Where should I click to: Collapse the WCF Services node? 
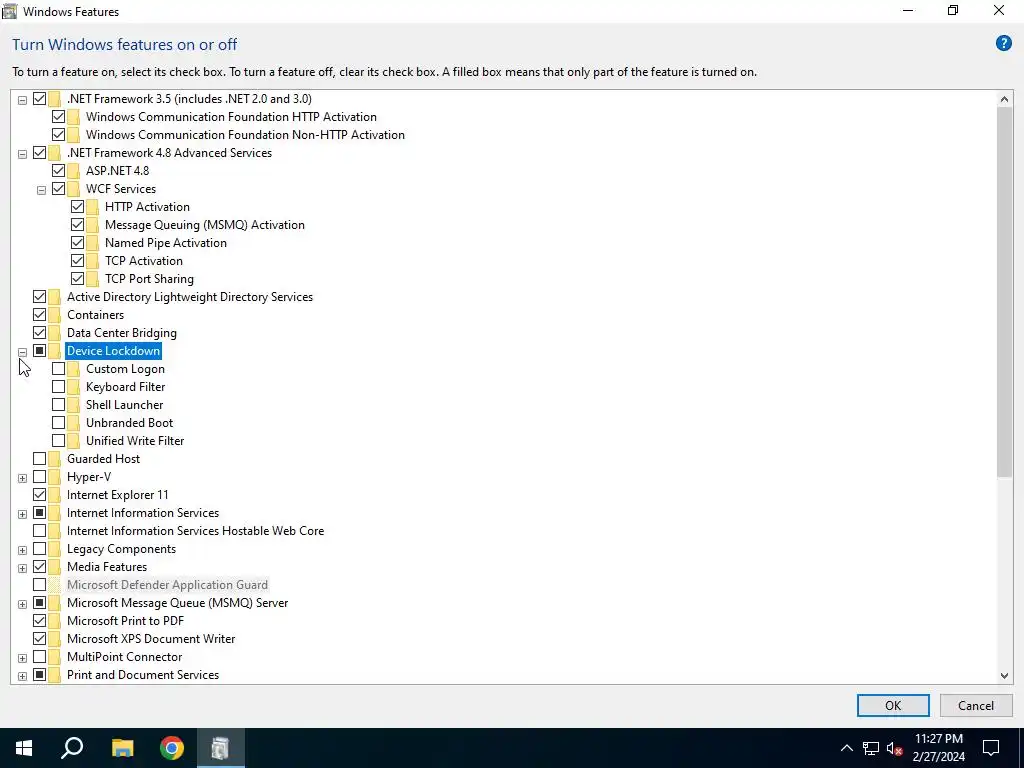point(41,190)
